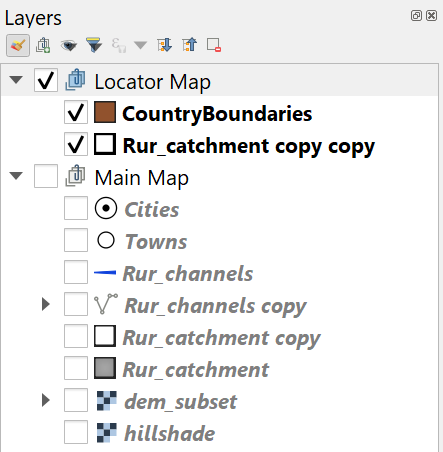Screen dimensions: 443x452
Task: Enable the dem_subset layer checkbox
Action: tap(76, 400)
